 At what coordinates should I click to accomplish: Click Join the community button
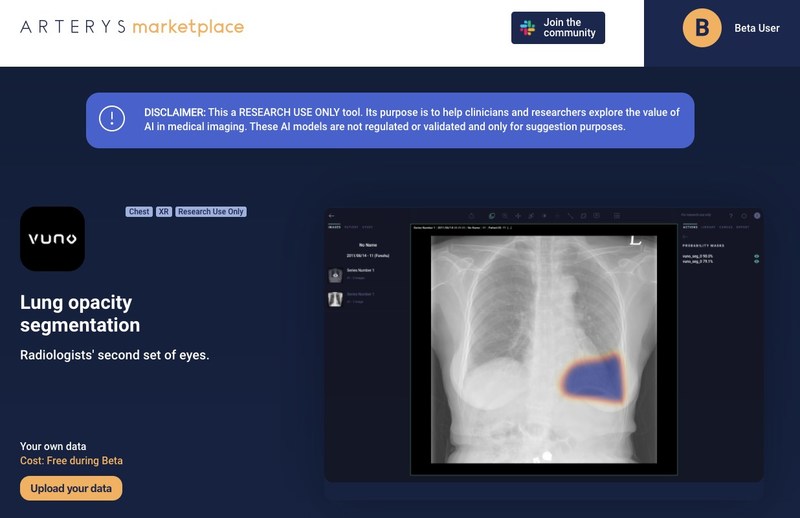point(558,28)
